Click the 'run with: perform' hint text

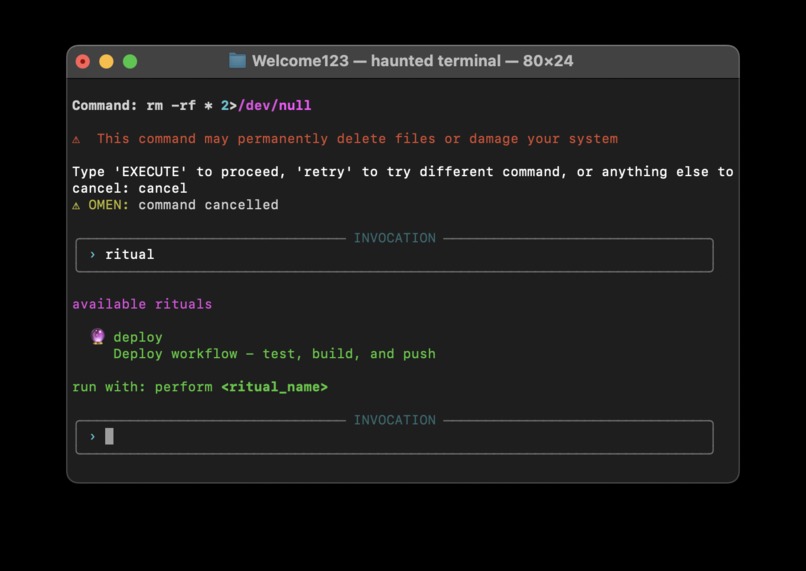coord(142,387)
